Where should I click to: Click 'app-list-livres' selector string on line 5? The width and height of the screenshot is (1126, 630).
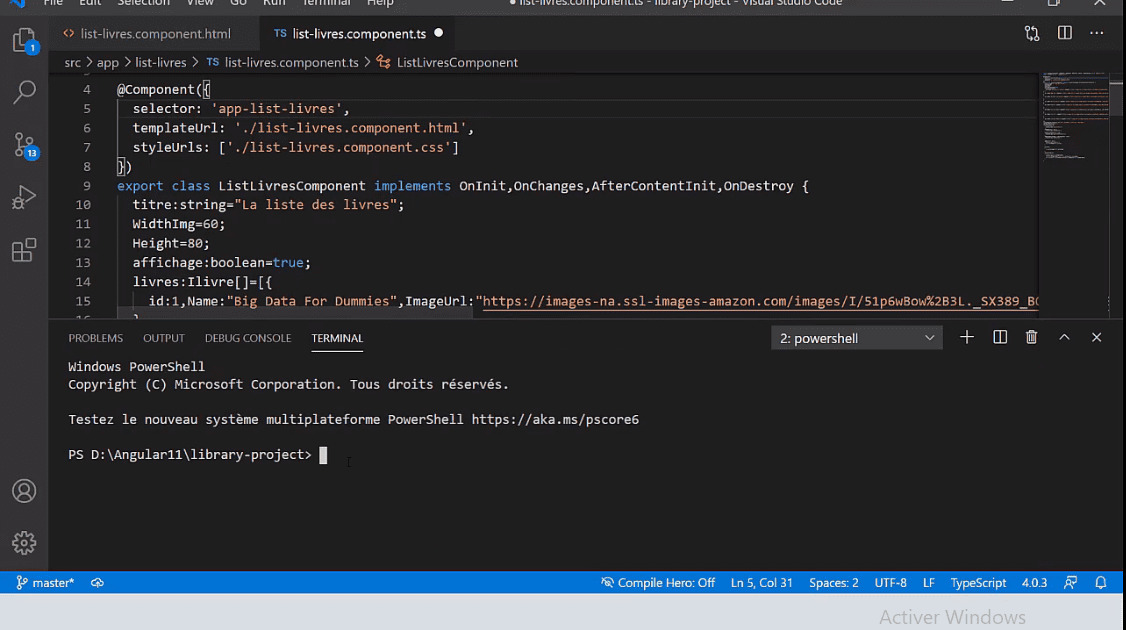pyautogui.click(x=276, y=108)
